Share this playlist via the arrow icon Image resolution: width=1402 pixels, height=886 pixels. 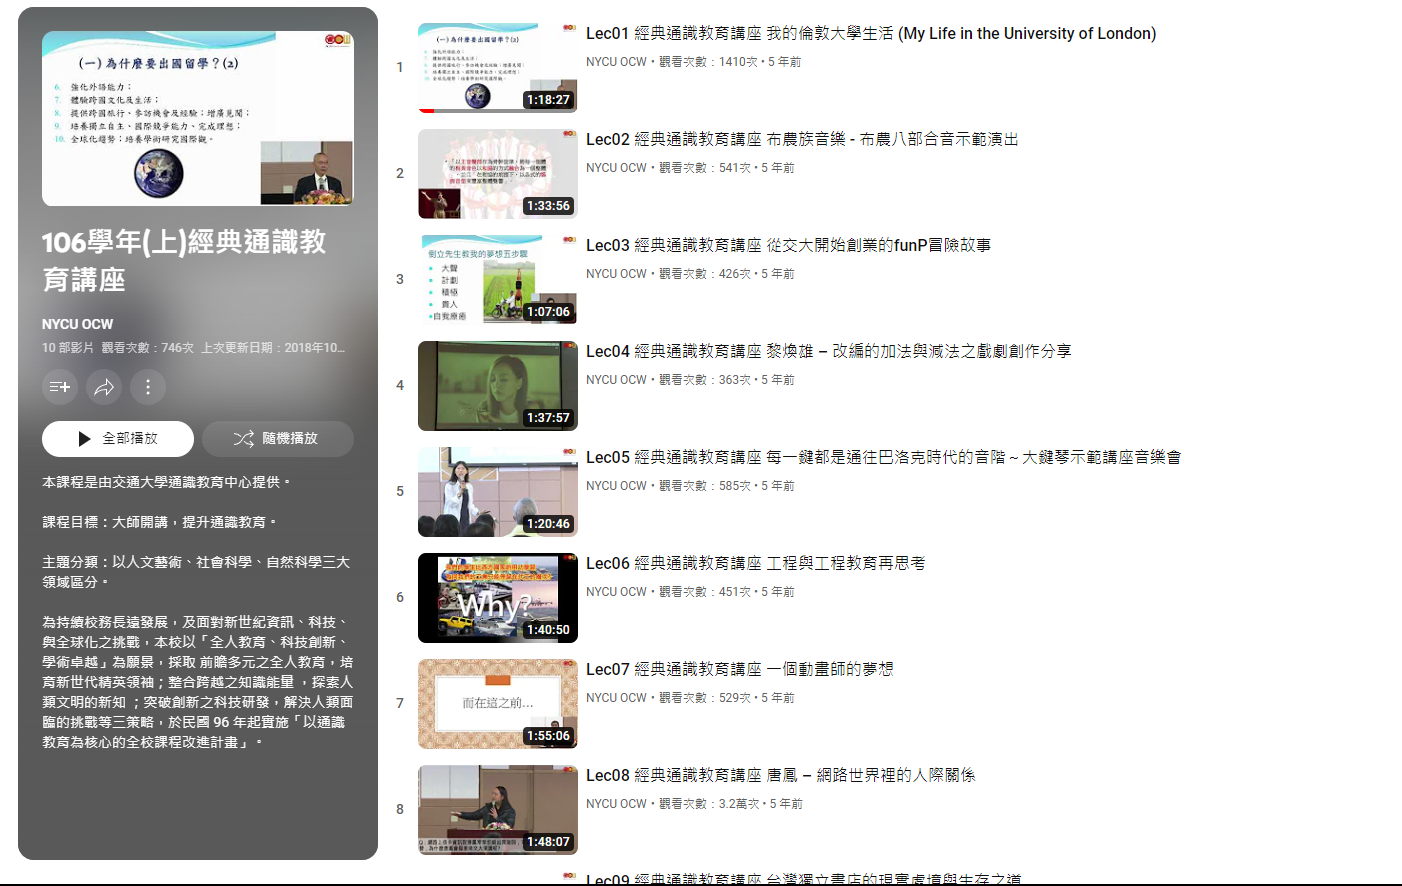104,387
